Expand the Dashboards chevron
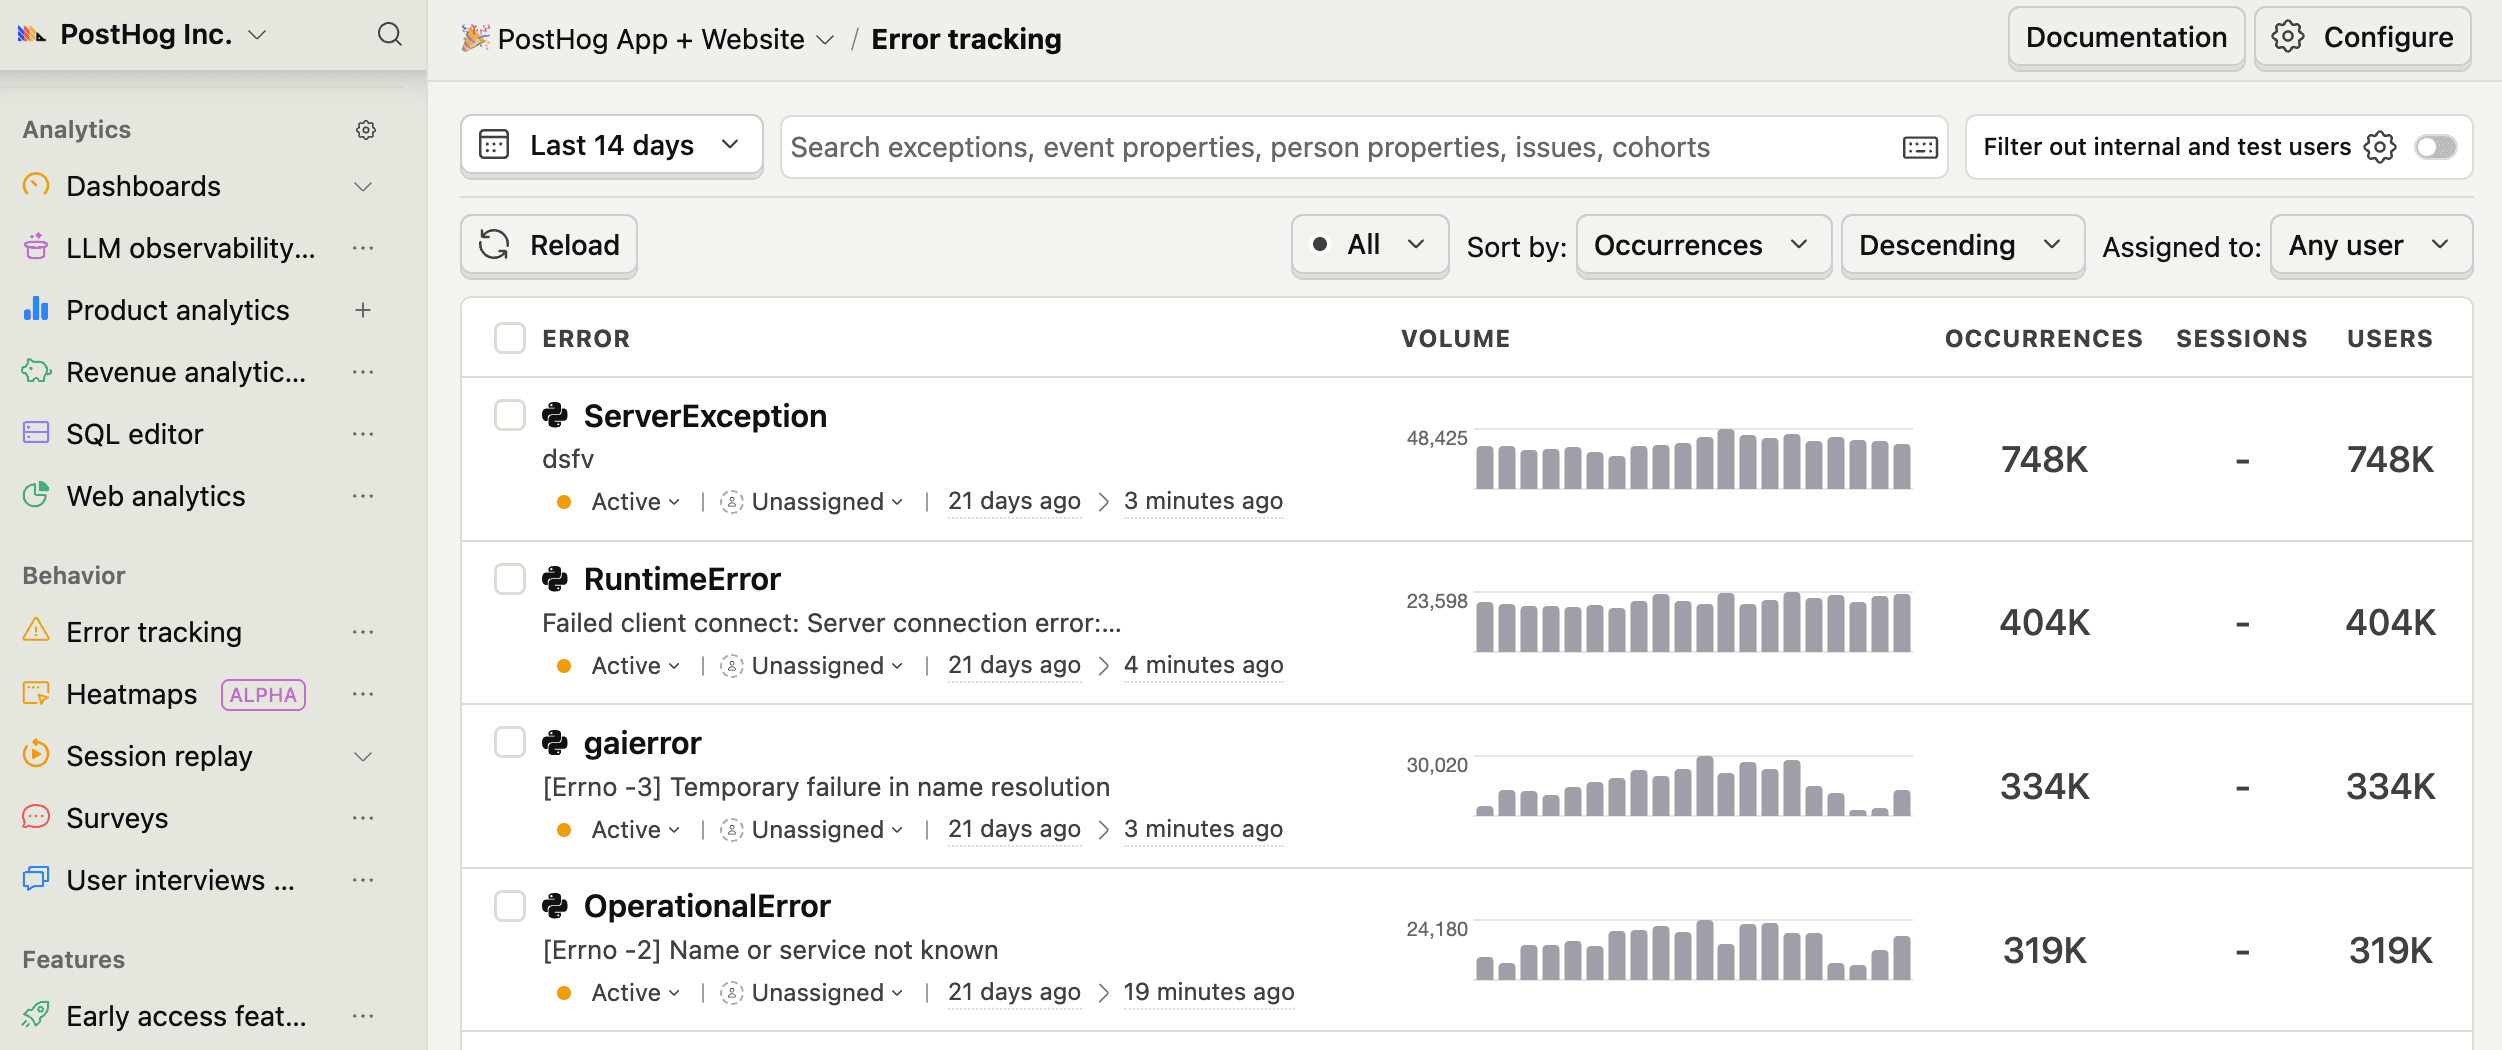Image resolution: width=2502 pixels, height=1050 pixels. [363, 186]
